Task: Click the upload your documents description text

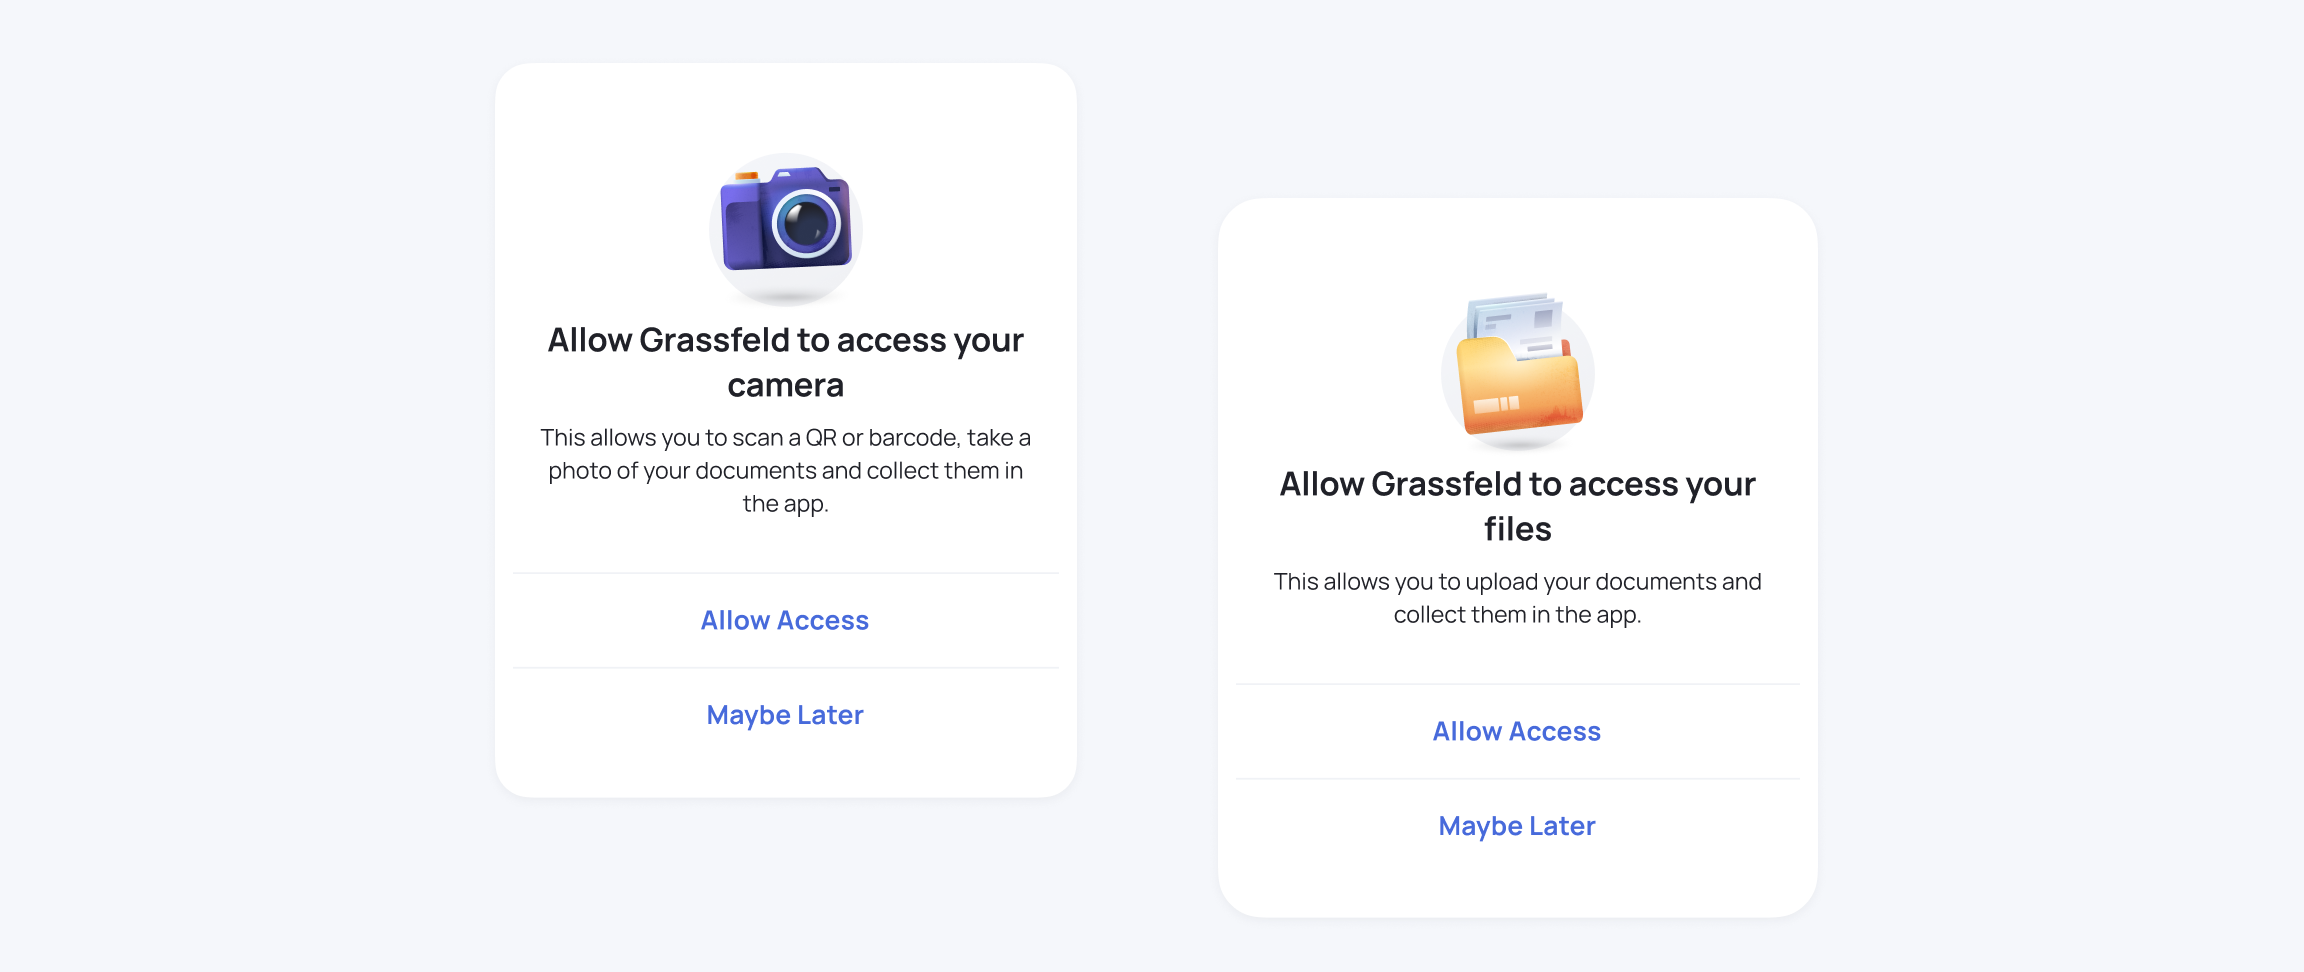Action: tap(1518, 598)
